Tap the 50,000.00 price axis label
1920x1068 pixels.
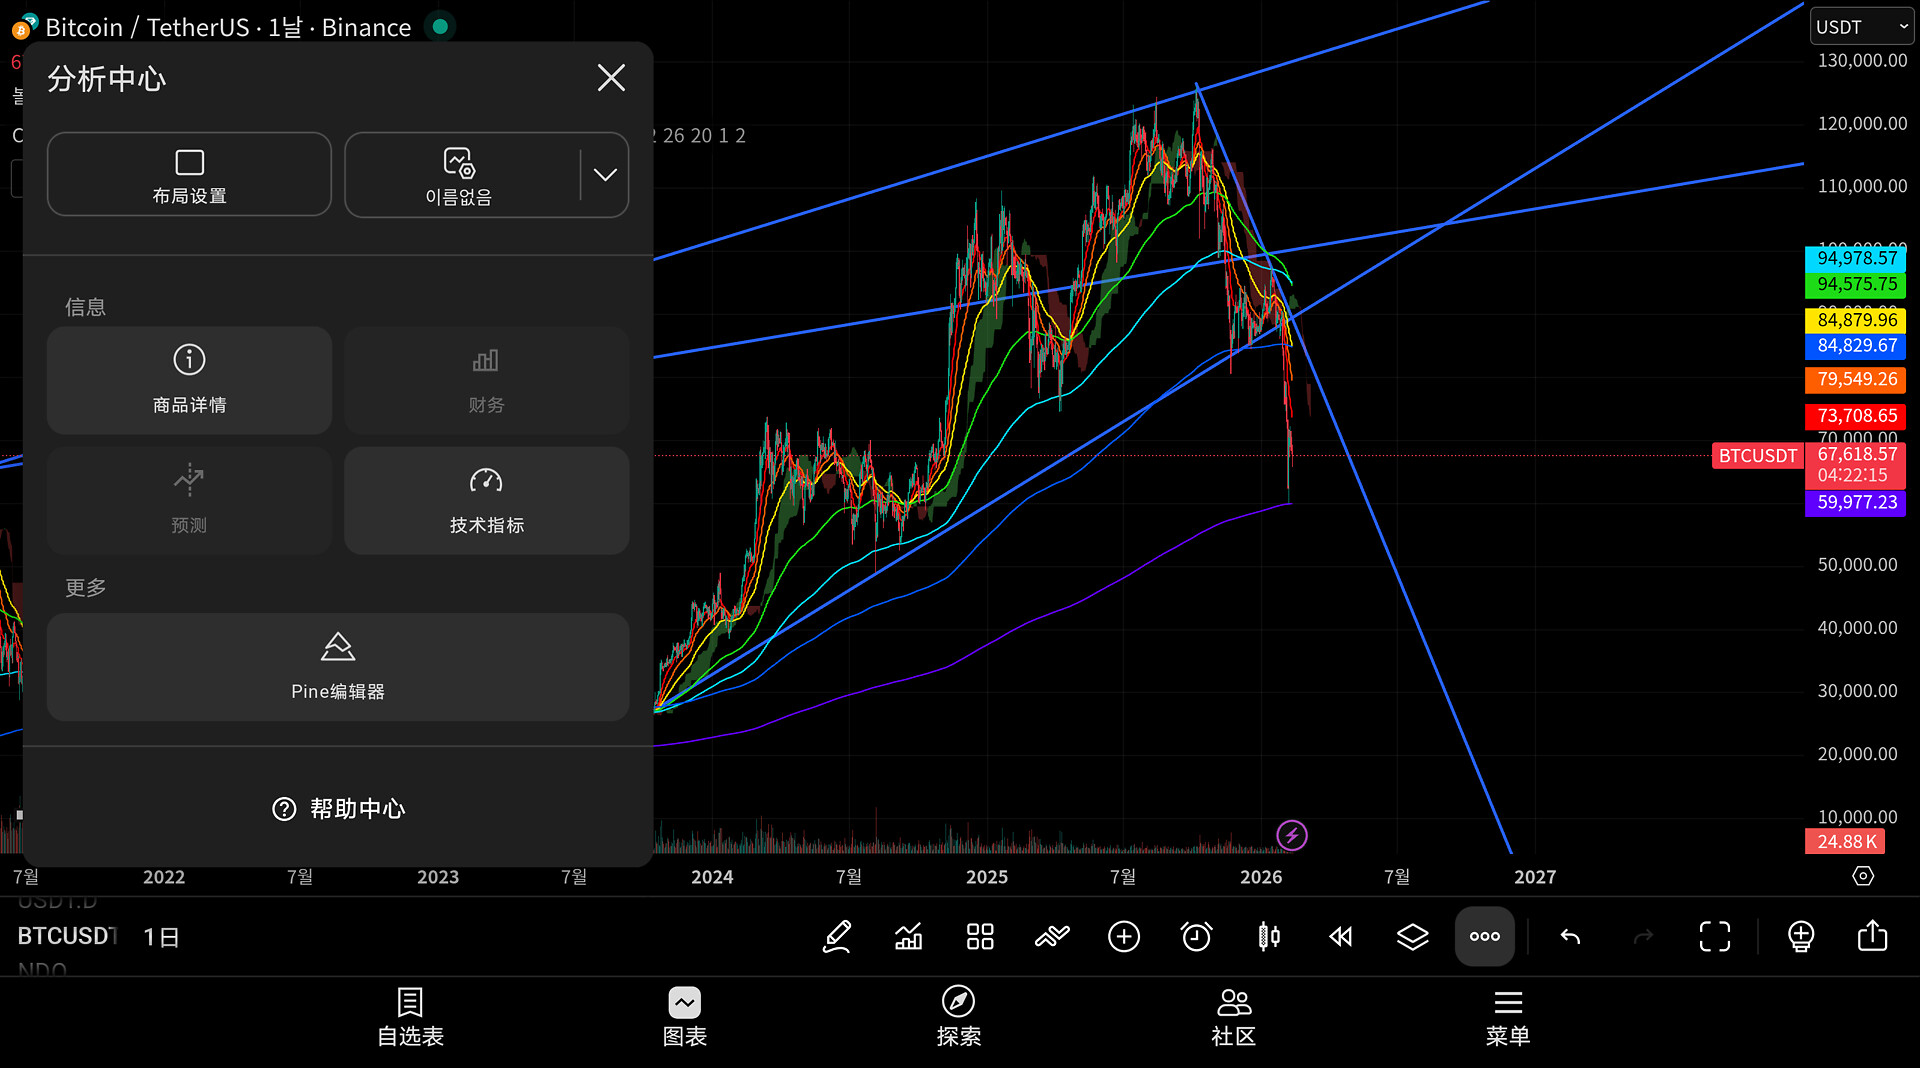pos(1857,565)
